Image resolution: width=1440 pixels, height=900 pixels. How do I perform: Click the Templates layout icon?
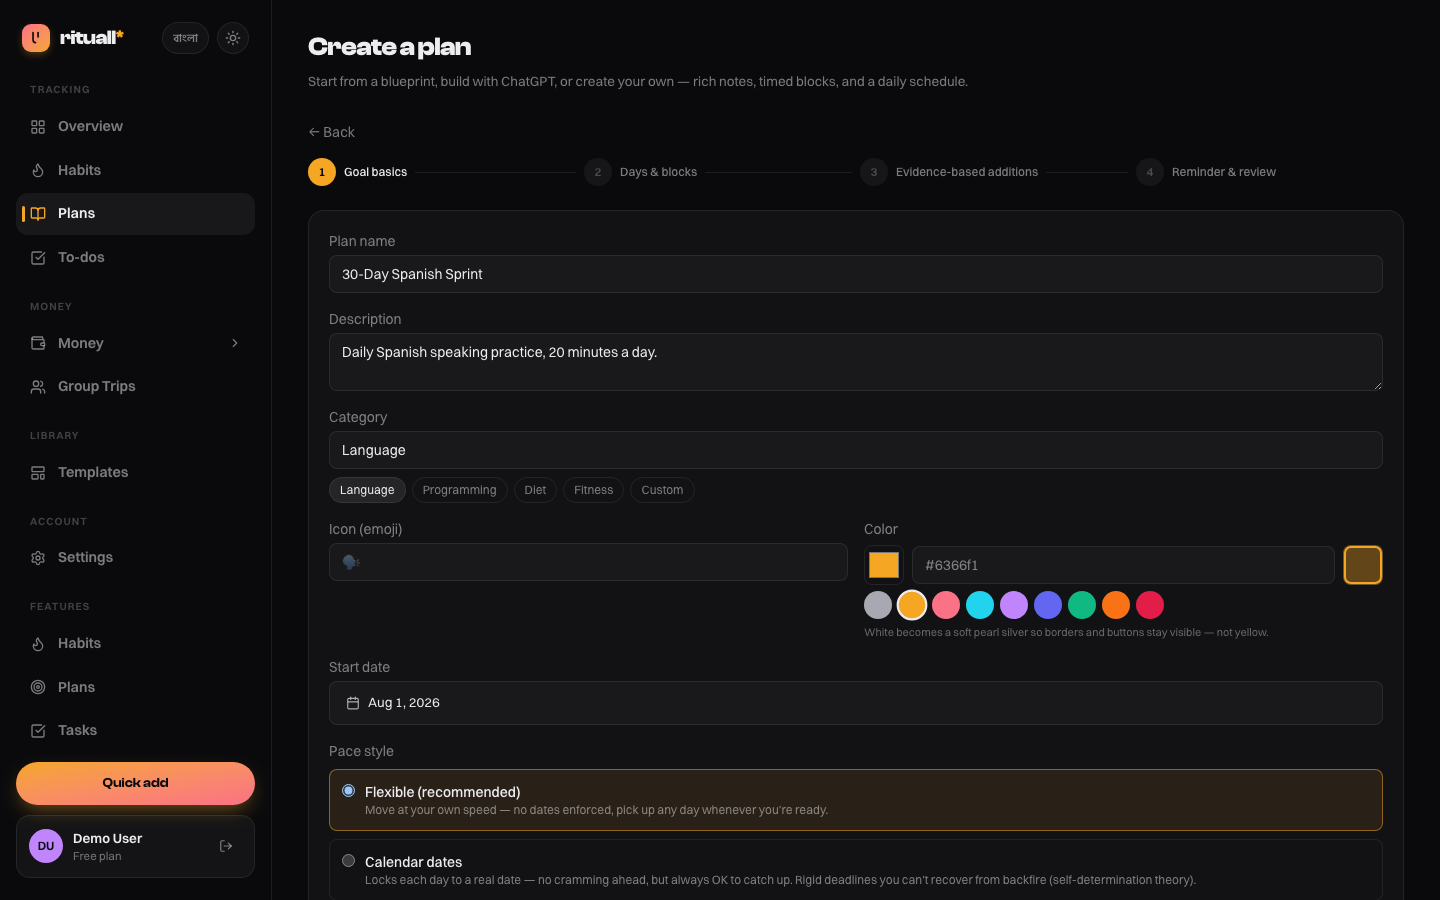click(38, 473)
